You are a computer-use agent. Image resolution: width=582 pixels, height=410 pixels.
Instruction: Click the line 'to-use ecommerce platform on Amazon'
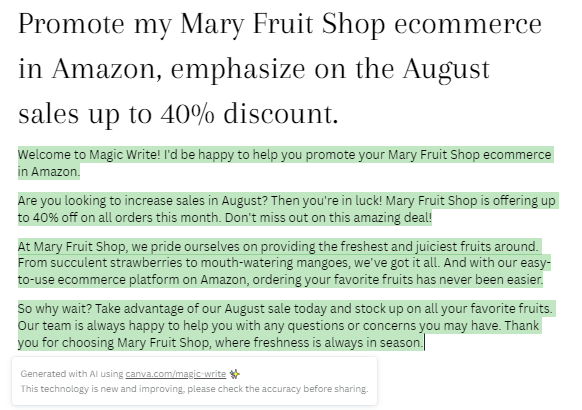280,279
